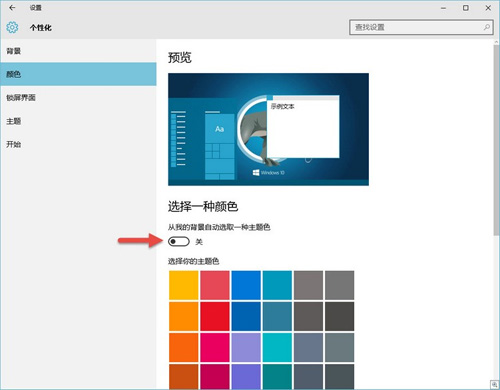Screen dimensions: 500x390
Task: Click the desktop preview image
Action: (268, 129)
